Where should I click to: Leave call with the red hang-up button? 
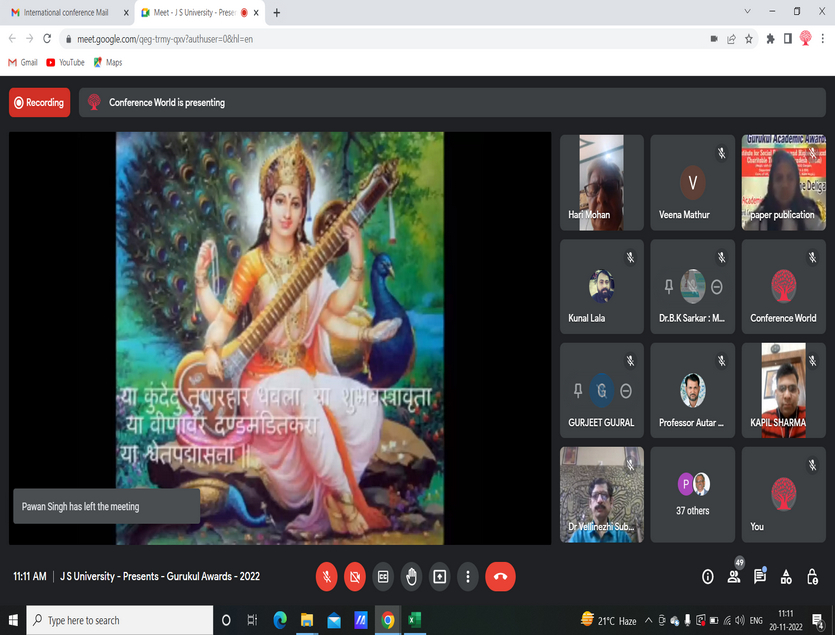click(x=500, y=576)
